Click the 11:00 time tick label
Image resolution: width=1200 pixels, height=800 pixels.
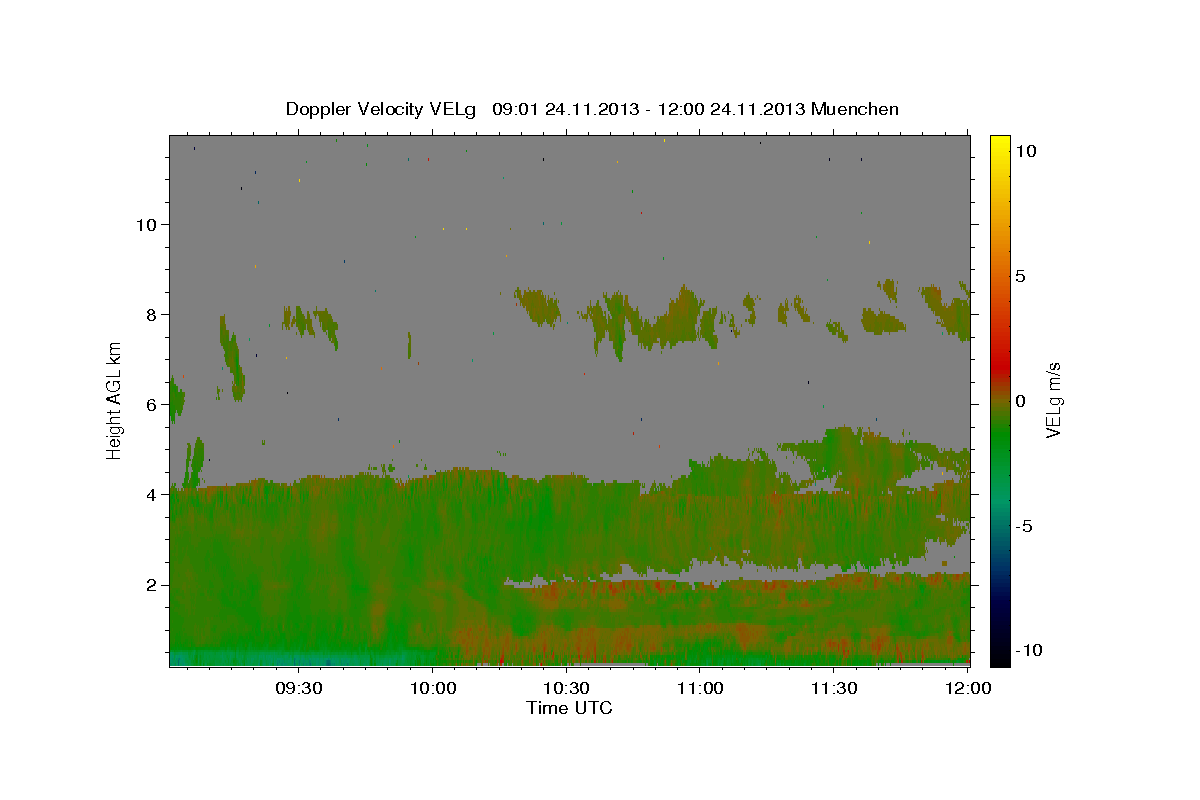[700, 688]
